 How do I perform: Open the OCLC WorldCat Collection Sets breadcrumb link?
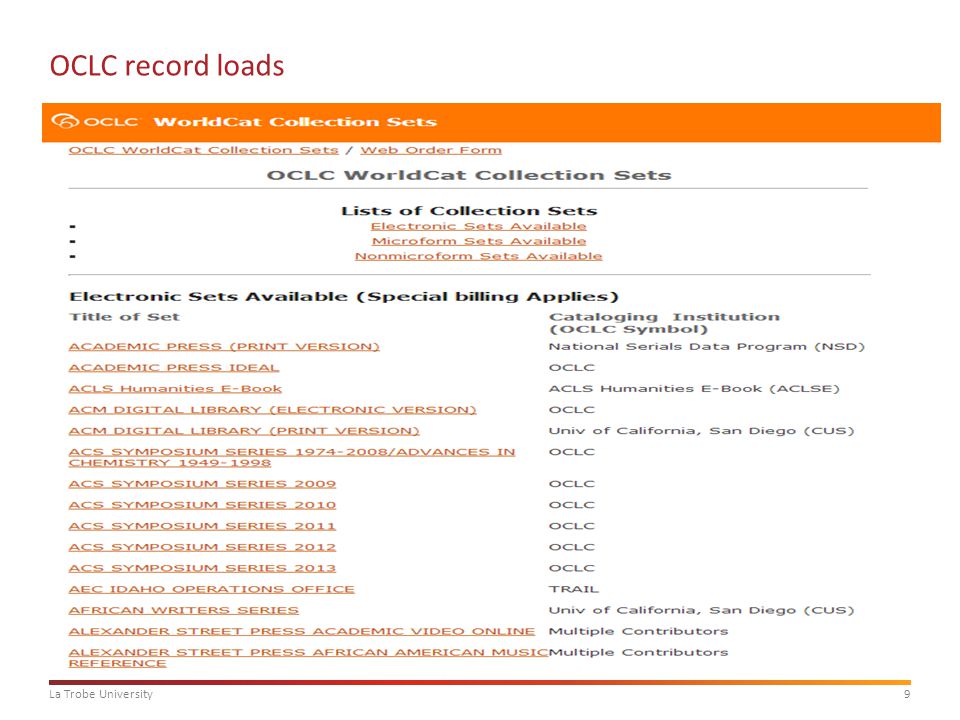(x=203, y=151)
